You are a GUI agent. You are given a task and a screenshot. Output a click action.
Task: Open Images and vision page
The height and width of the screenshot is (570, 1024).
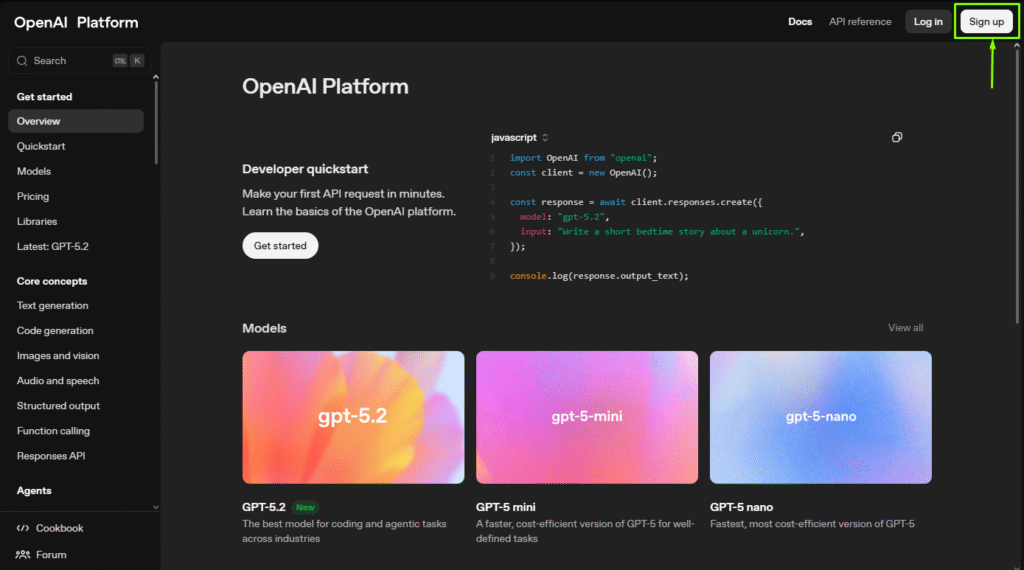[58, 356]
